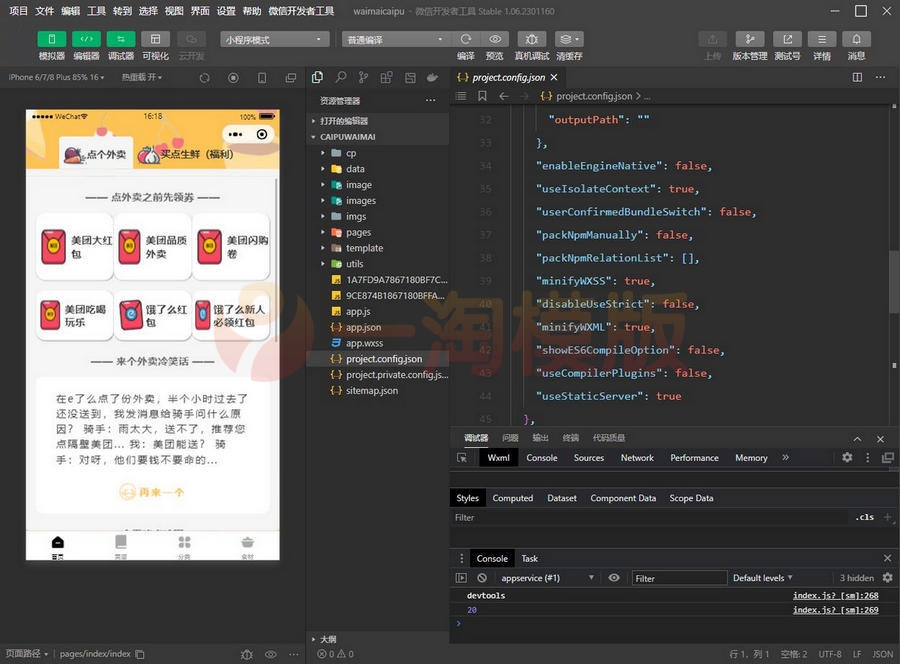The image size is (900, 664).
Task: Open the project details icon
Action: tap(822, 39)
